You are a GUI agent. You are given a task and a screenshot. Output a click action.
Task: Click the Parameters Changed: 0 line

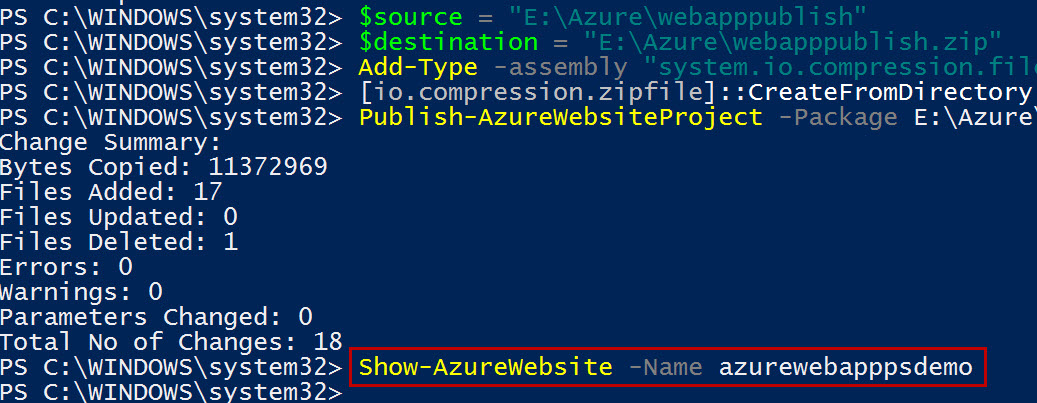coord(155,317)
